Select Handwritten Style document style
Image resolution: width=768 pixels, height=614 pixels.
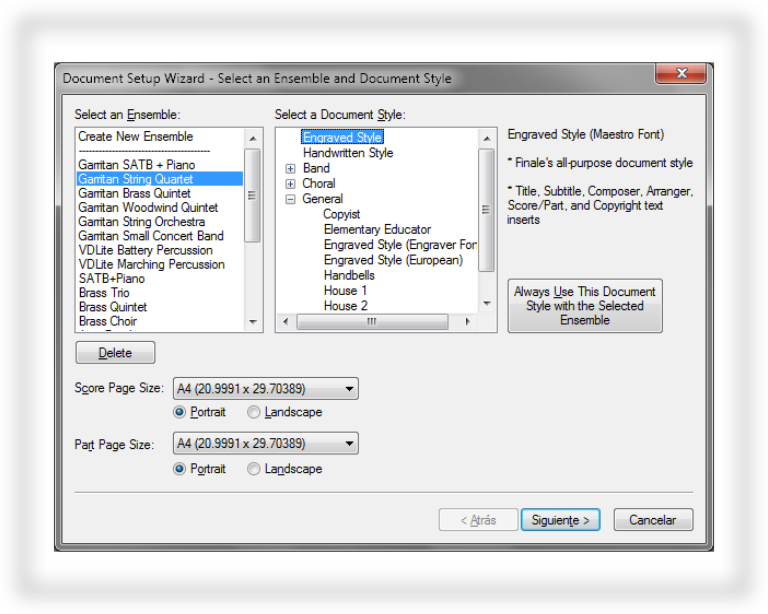coord(348,153)
